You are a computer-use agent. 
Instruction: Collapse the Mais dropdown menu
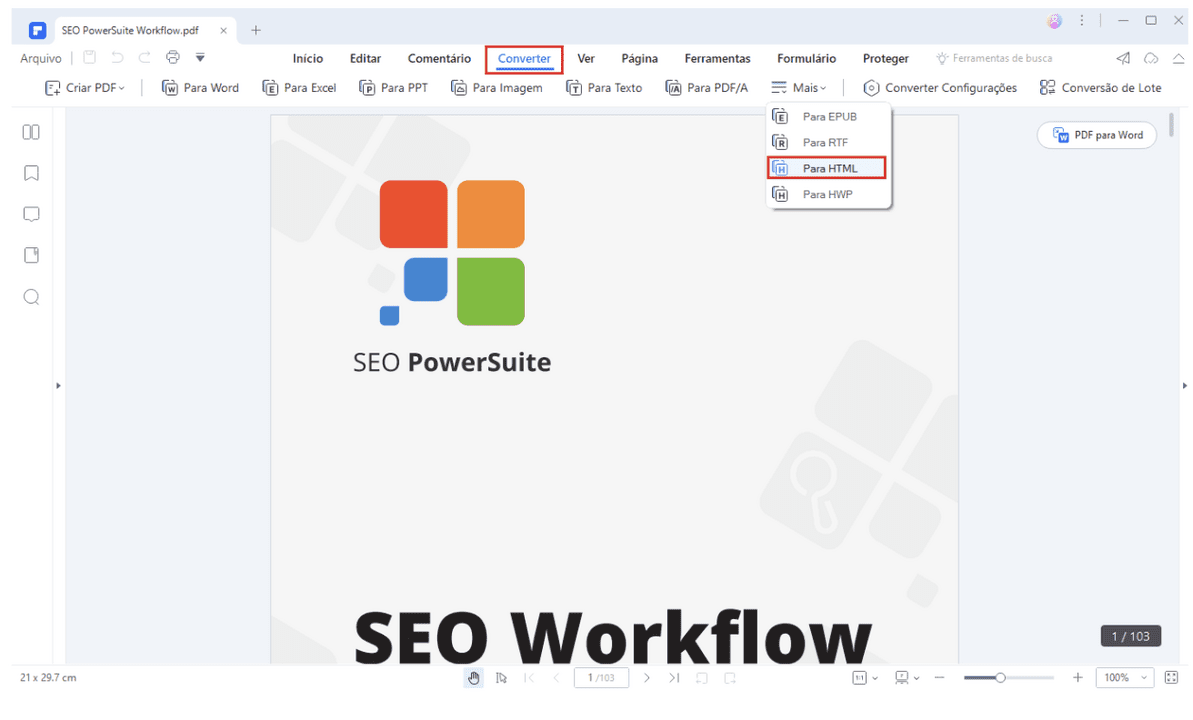[799, 88]
